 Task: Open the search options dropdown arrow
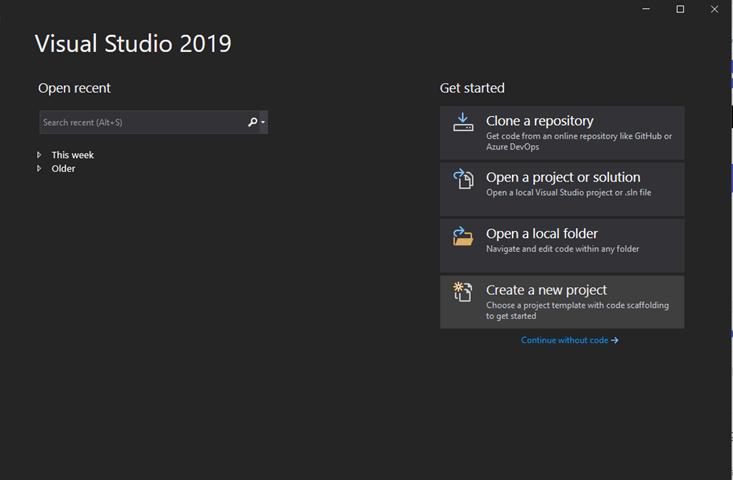coord(263,122)
